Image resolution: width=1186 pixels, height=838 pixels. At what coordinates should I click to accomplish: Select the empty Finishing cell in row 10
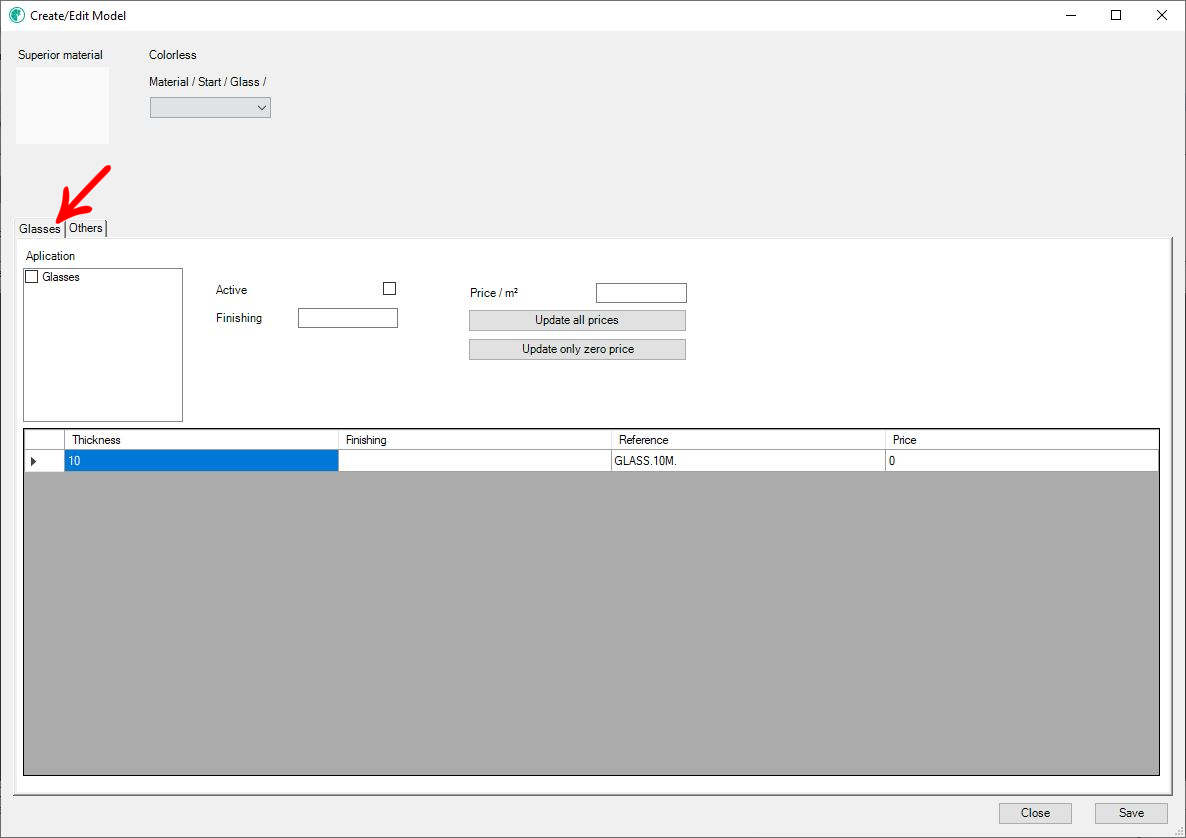475,461
